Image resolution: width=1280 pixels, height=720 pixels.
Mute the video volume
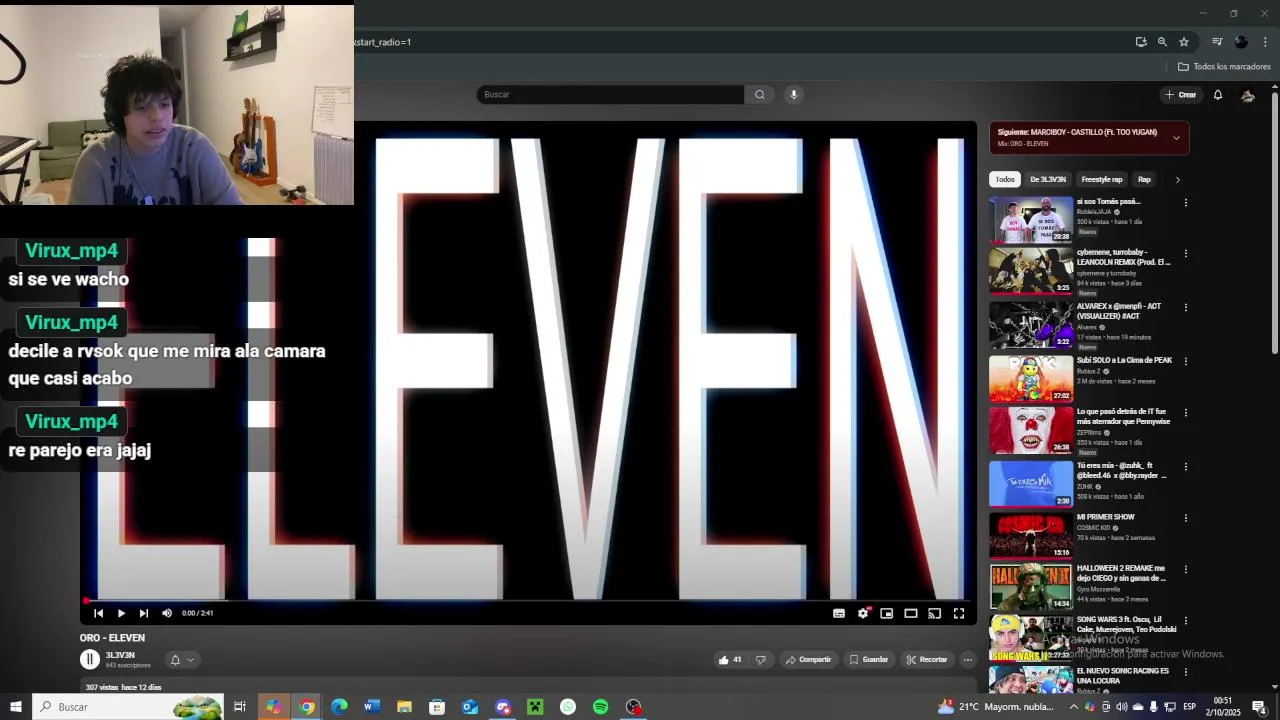point(167,613)
